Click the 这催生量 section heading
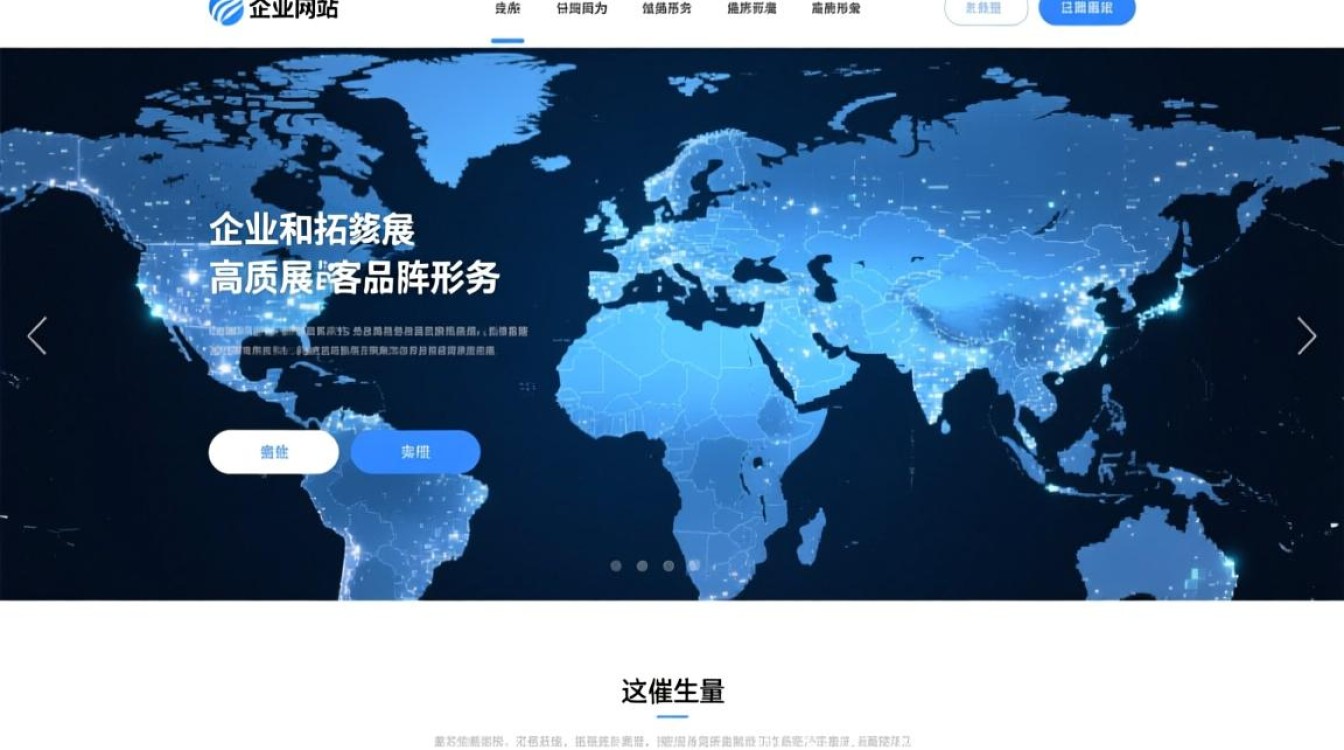1344x750 pixels. pyautogui.click(x=672, y=691)
